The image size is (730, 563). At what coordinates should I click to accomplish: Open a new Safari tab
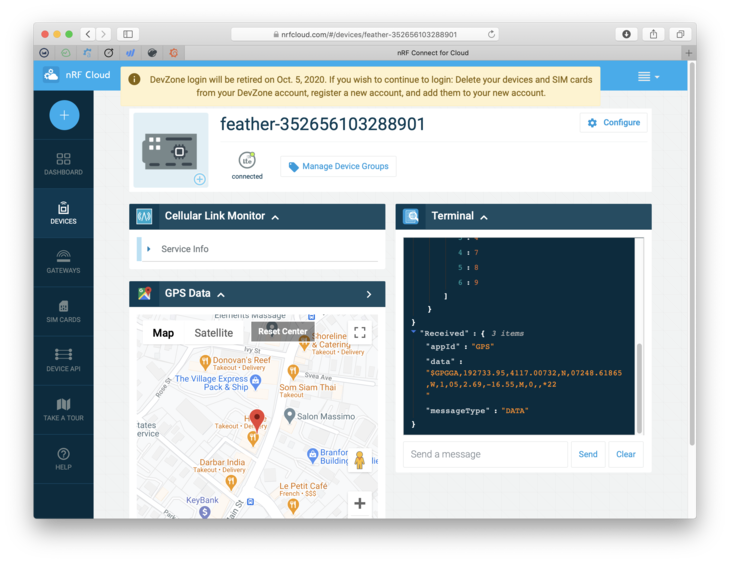click(689, 53)
